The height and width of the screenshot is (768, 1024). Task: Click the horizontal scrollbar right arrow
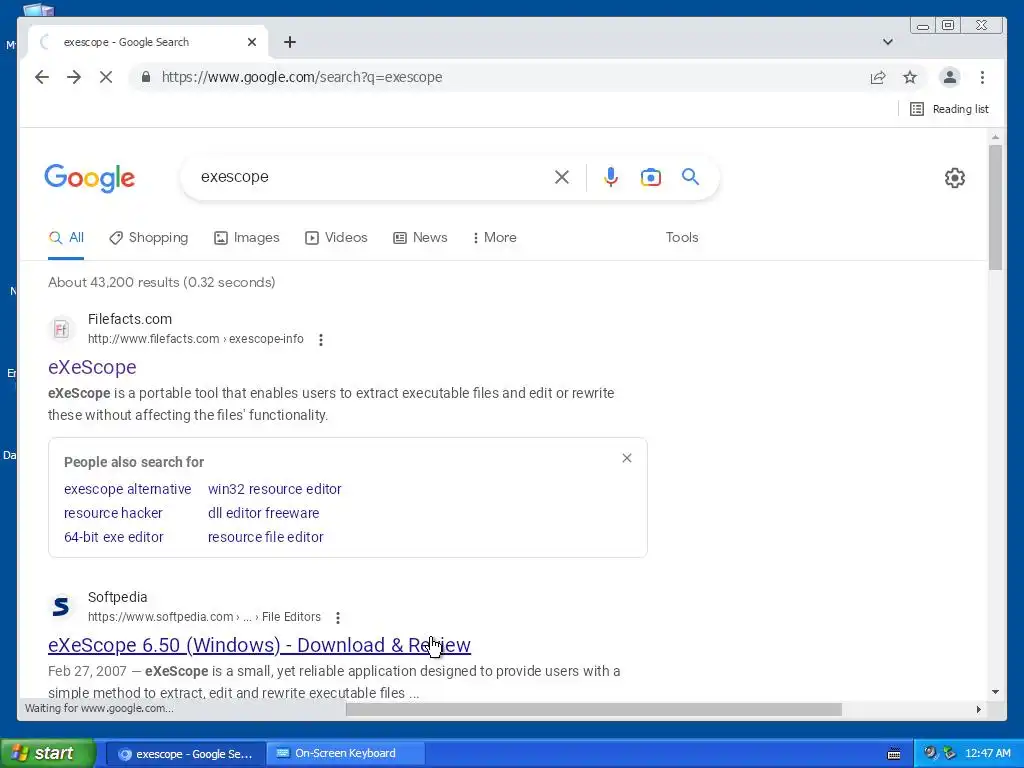(x=978, y=709)
